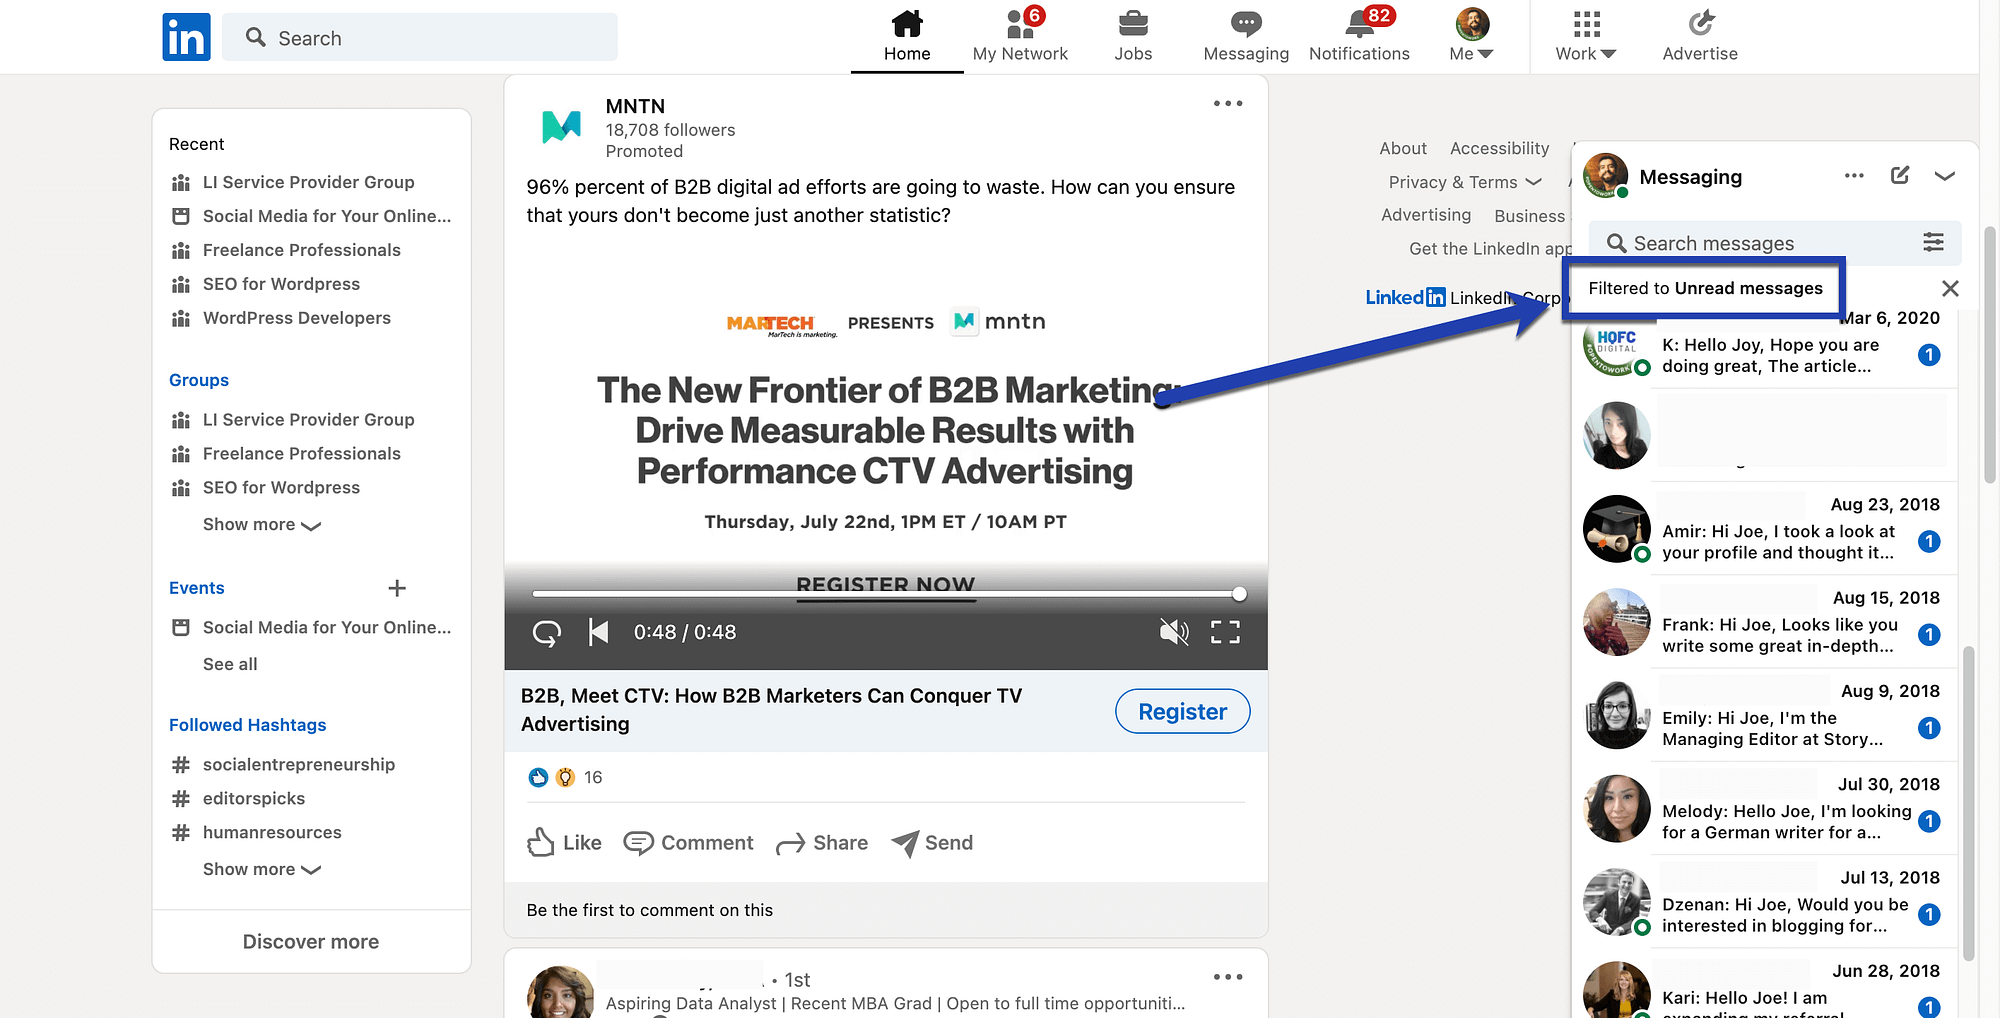Open the Messaging panel profile avatar
The width and height of the screenshot is (2000, 1018).
(x=1606, y=176)
